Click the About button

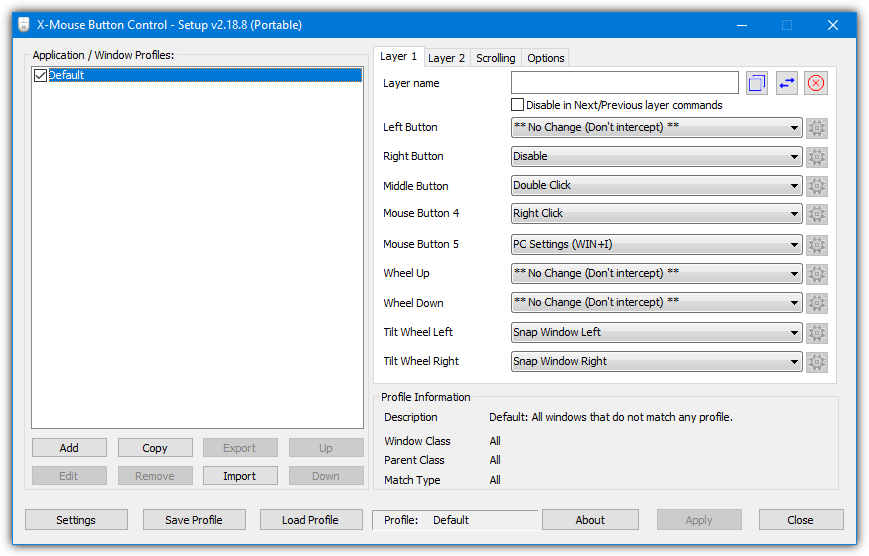[x=590, y=520]
